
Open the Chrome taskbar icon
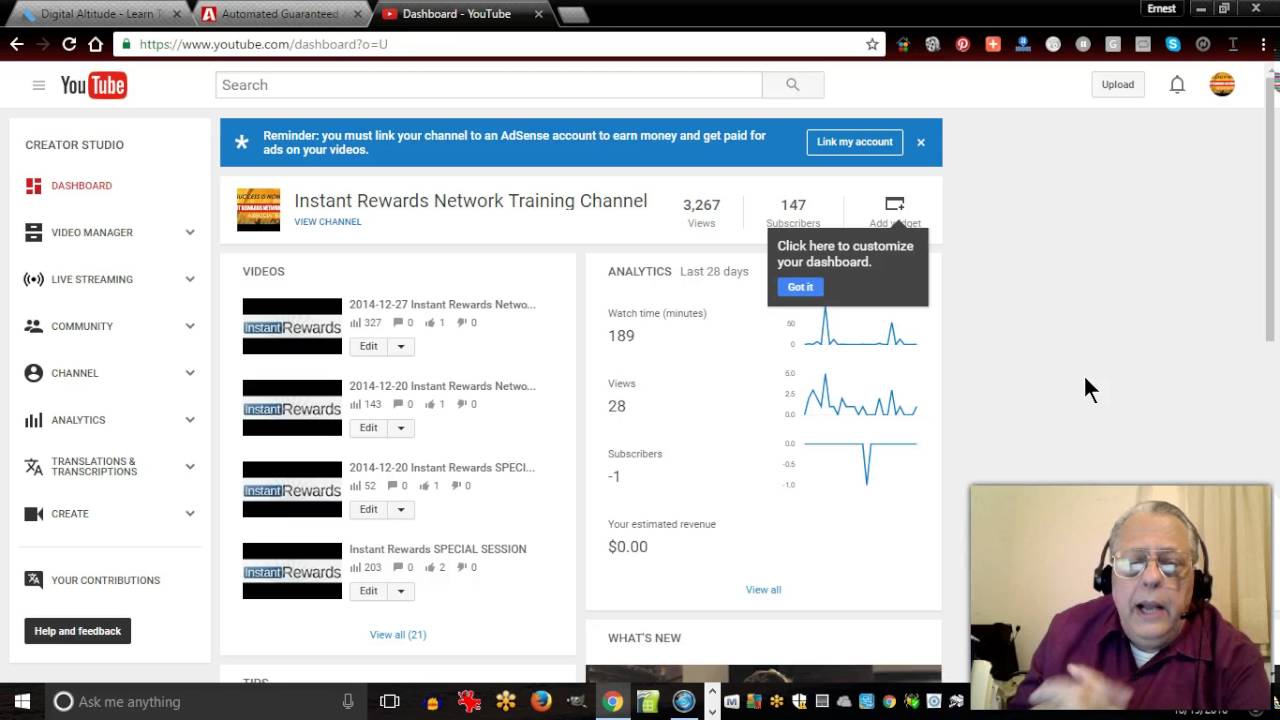point(613,701)
